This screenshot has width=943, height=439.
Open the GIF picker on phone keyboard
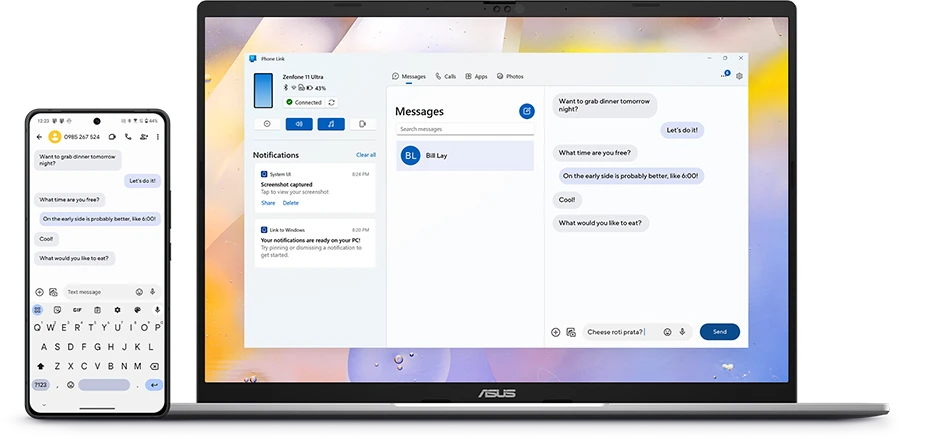[77, 310]
